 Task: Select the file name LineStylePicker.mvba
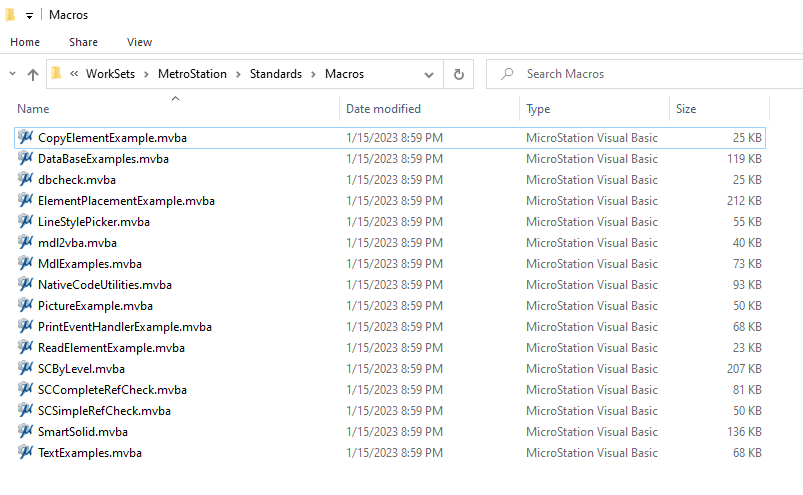tap(94, 222)
